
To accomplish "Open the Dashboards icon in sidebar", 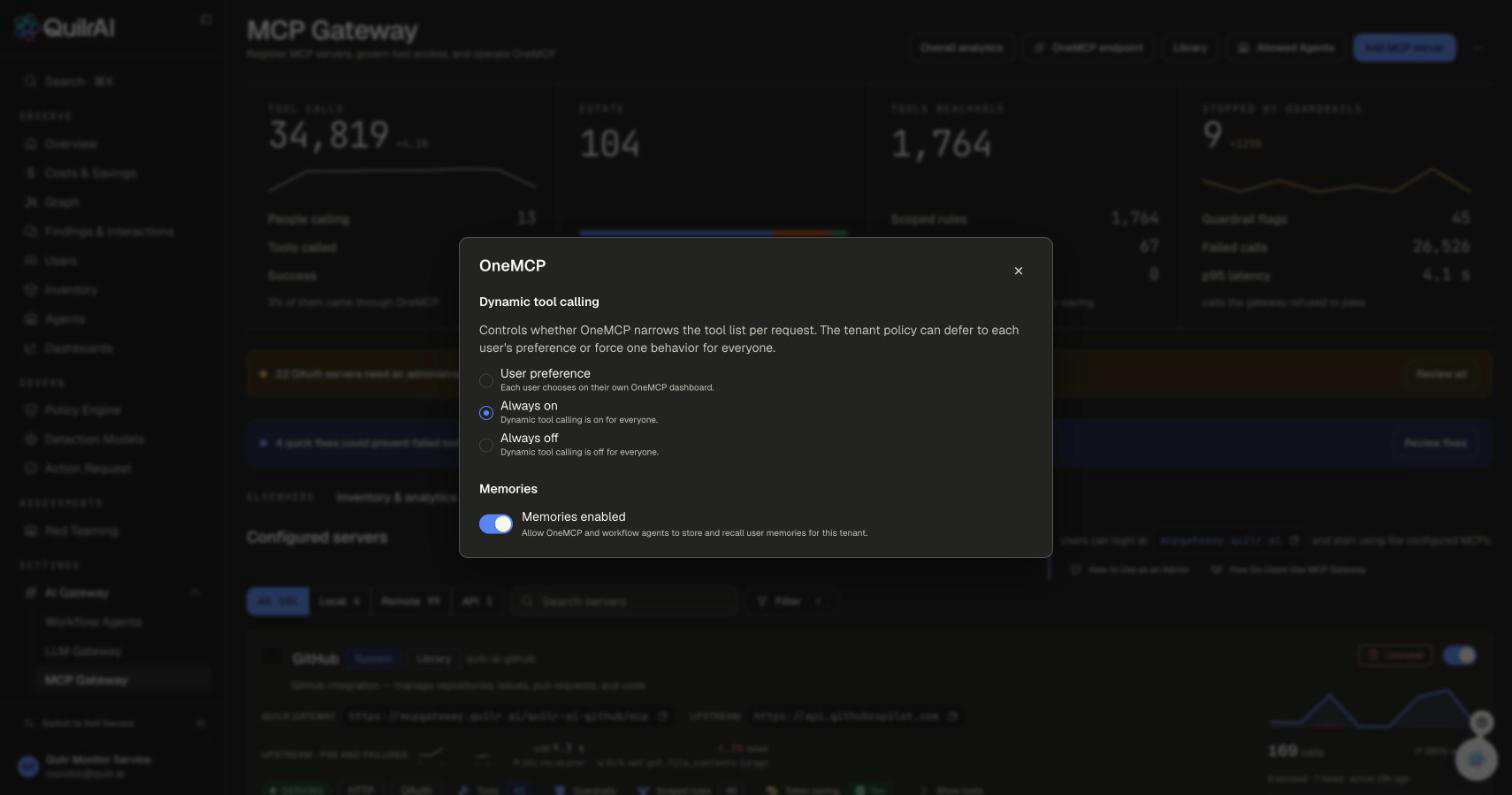I will (x=31, y=348).
